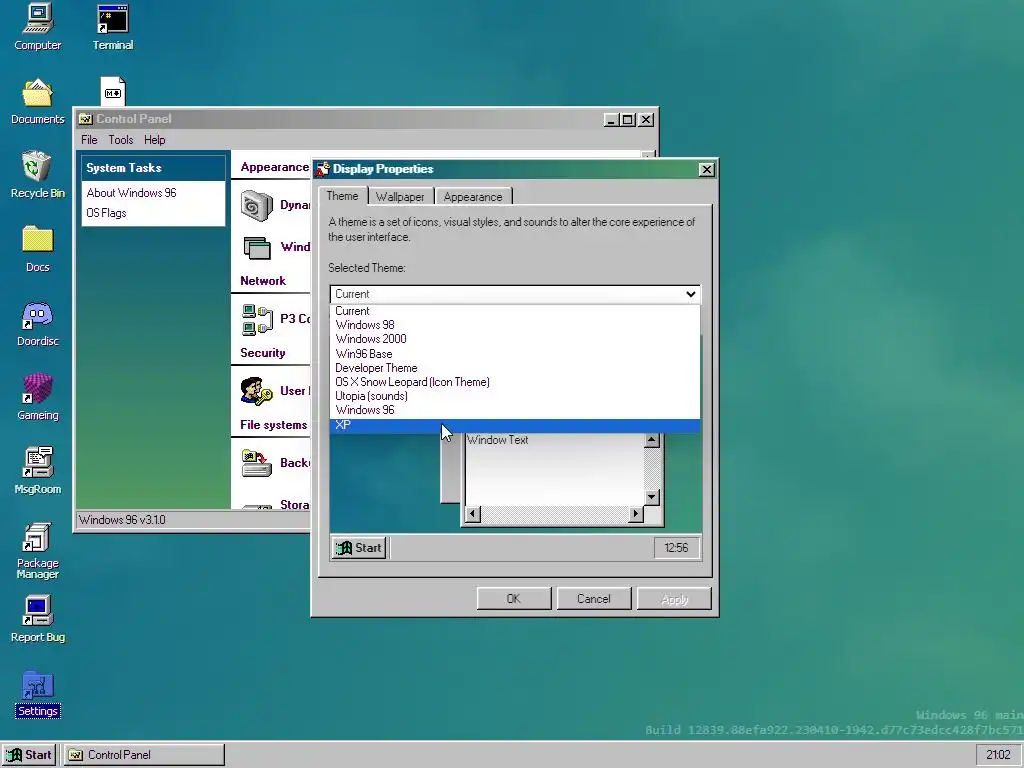Click the Network section heading

click(x=263, y=281)
